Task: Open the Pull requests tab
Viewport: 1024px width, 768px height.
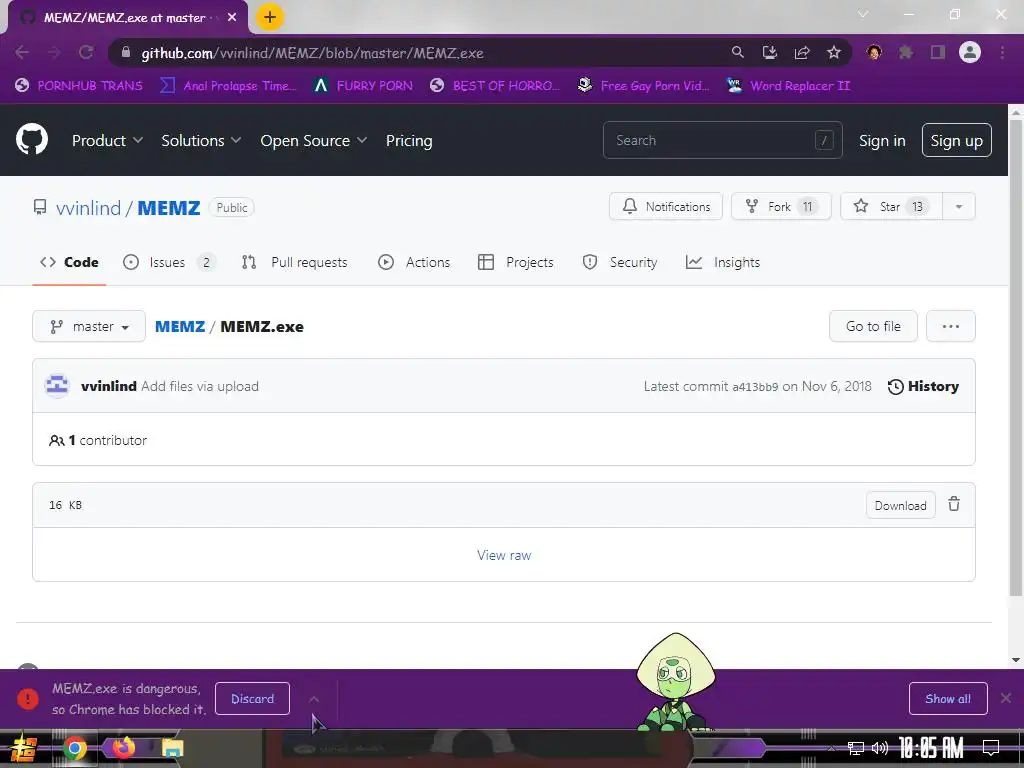Action: point(295,262)
